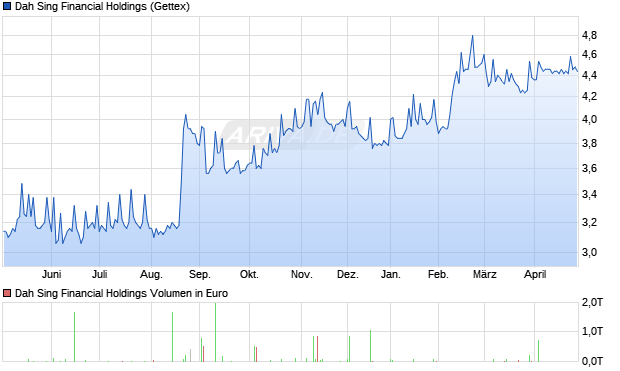The width and height of the screenshot is (620, 371).
Task: Click the 3,2 price axis value
Action: coord(590,223)
